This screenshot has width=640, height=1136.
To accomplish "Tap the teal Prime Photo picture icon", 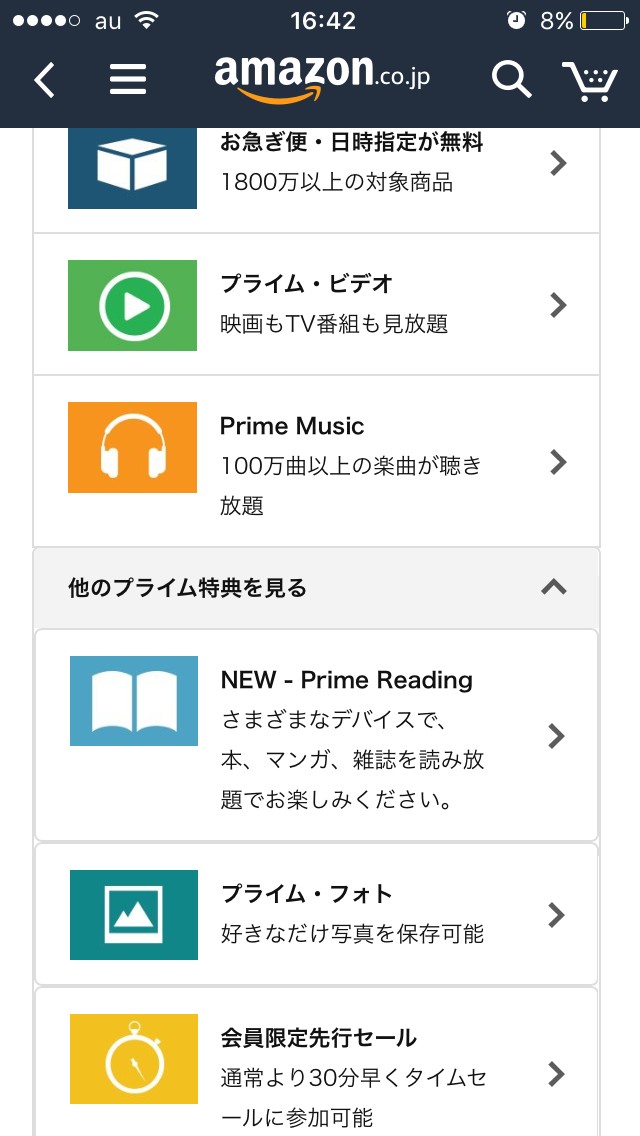I will (134, 915).
